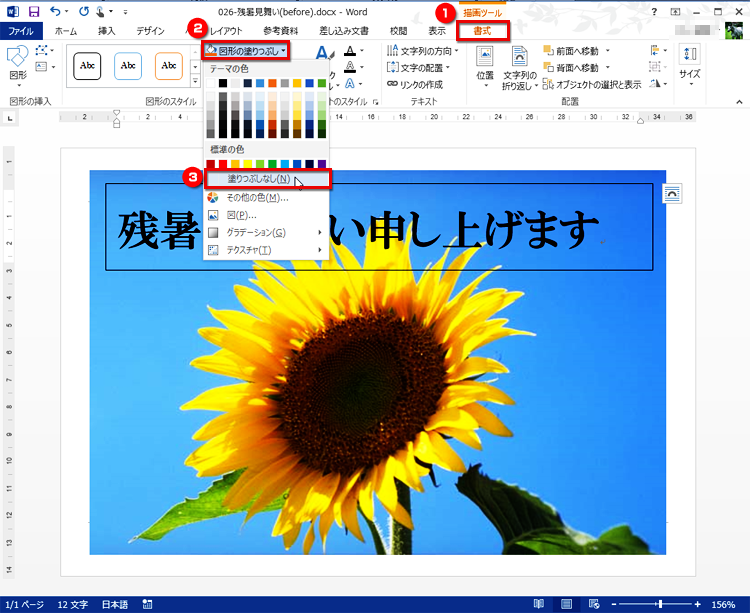The image size is (750, 613).
Task: Open the 図形 shapes gallery
Action: (x=18, y=66)
